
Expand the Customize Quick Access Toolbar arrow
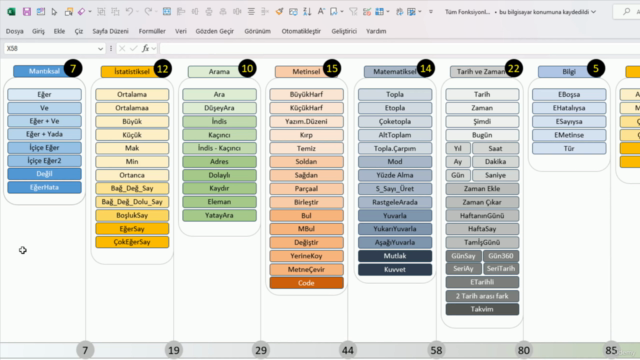coord(431,12)
